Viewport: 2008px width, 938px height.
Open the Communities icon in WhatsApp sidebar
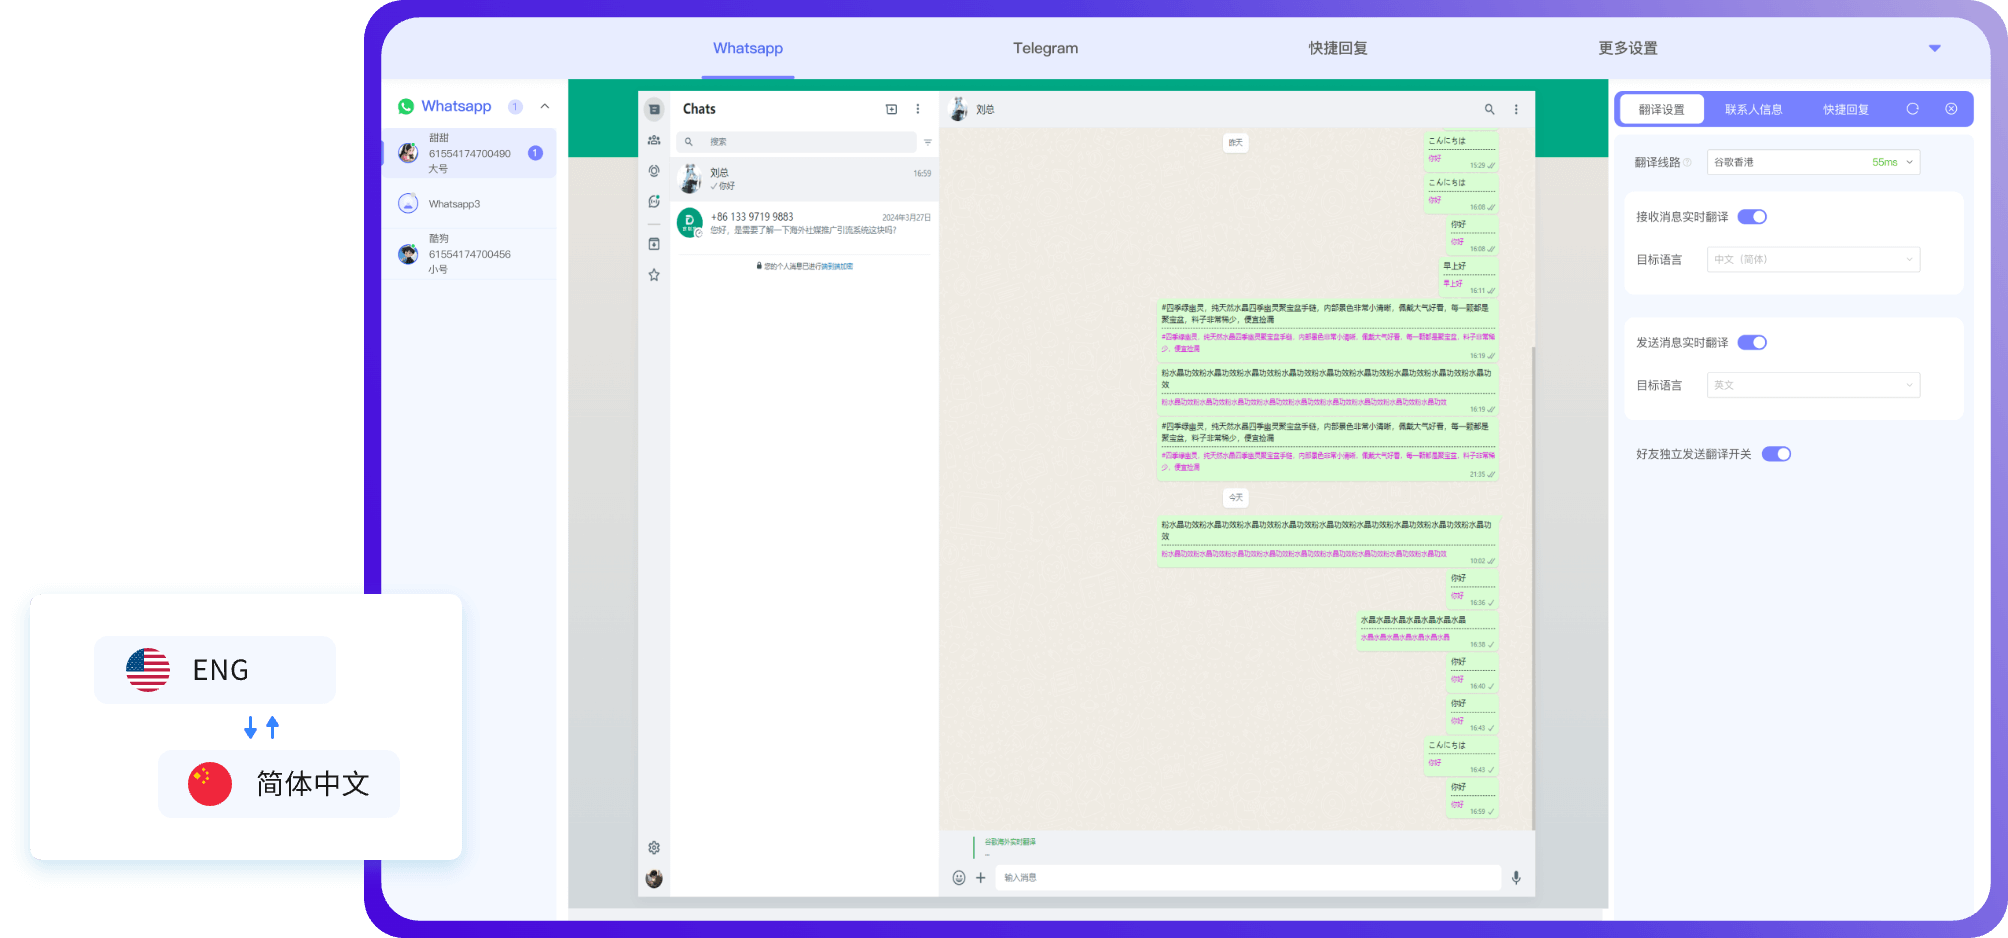pos(654,140)
